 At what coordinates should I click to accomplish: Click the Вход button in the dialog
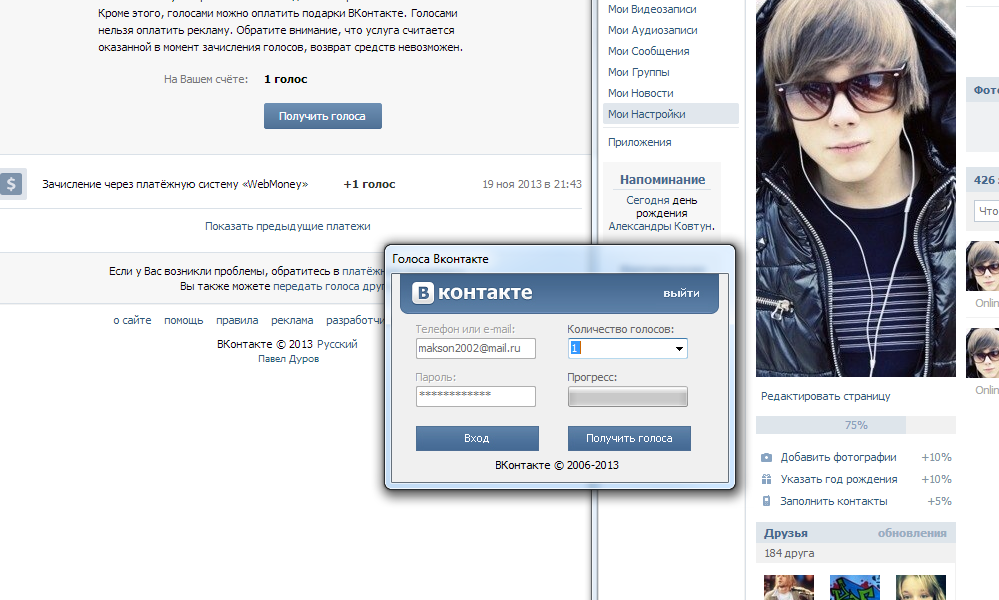[477, 438]
